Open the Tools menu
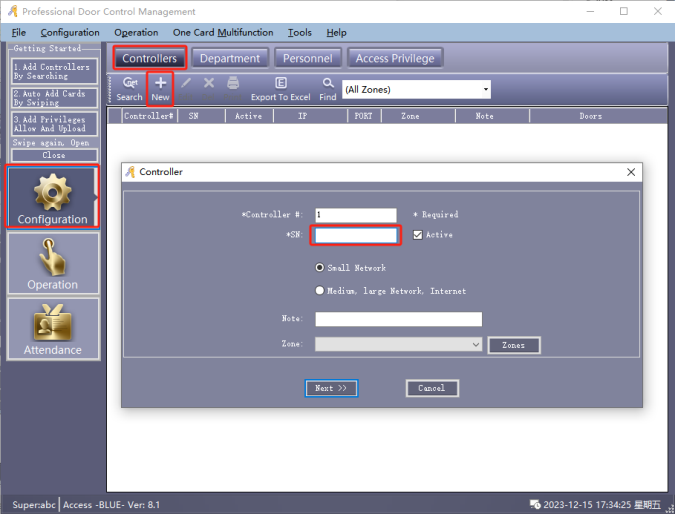Viewport: 675px width, 514px height. (299, 33)
